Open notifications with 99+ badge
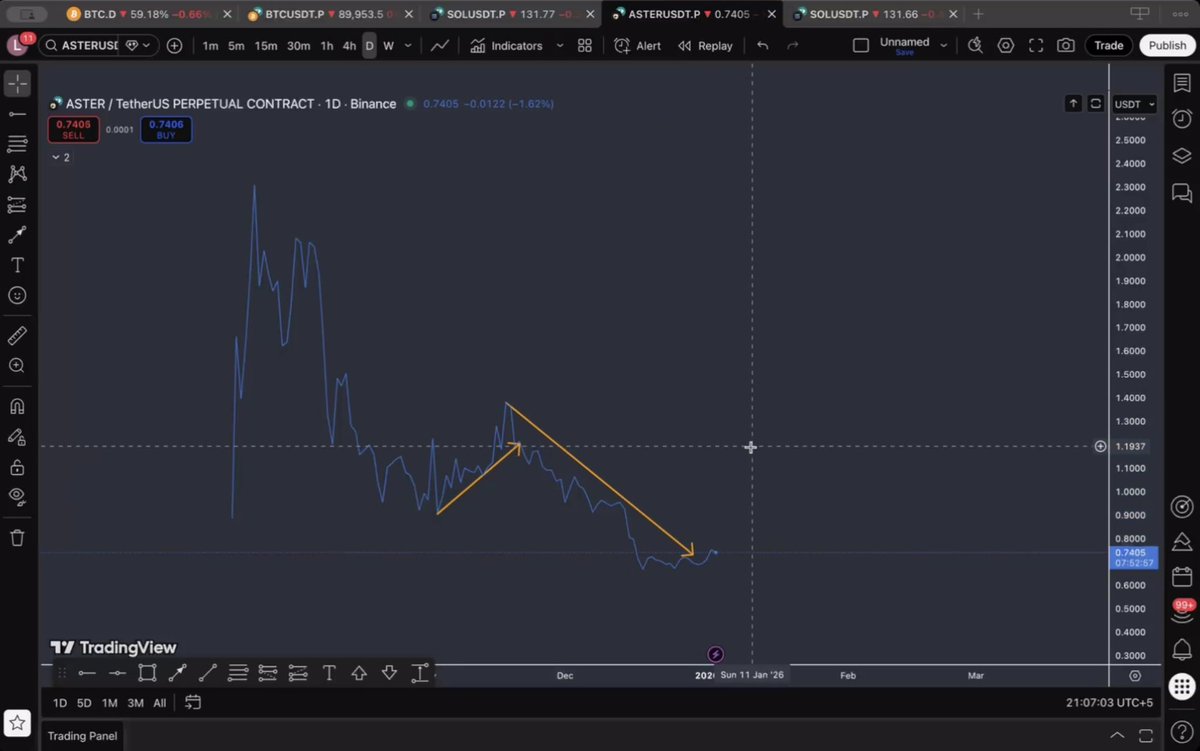 [1183, 609]
